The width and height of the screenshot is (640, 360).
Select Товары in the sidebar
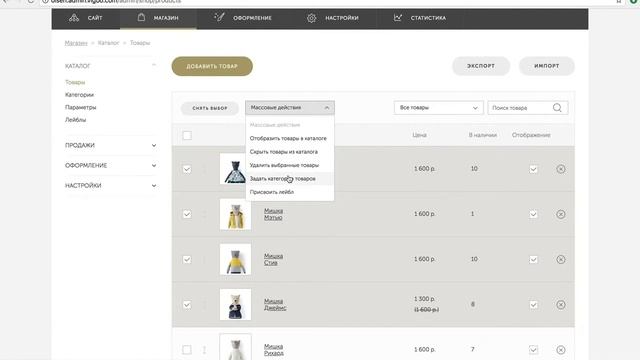pos(75,82)
